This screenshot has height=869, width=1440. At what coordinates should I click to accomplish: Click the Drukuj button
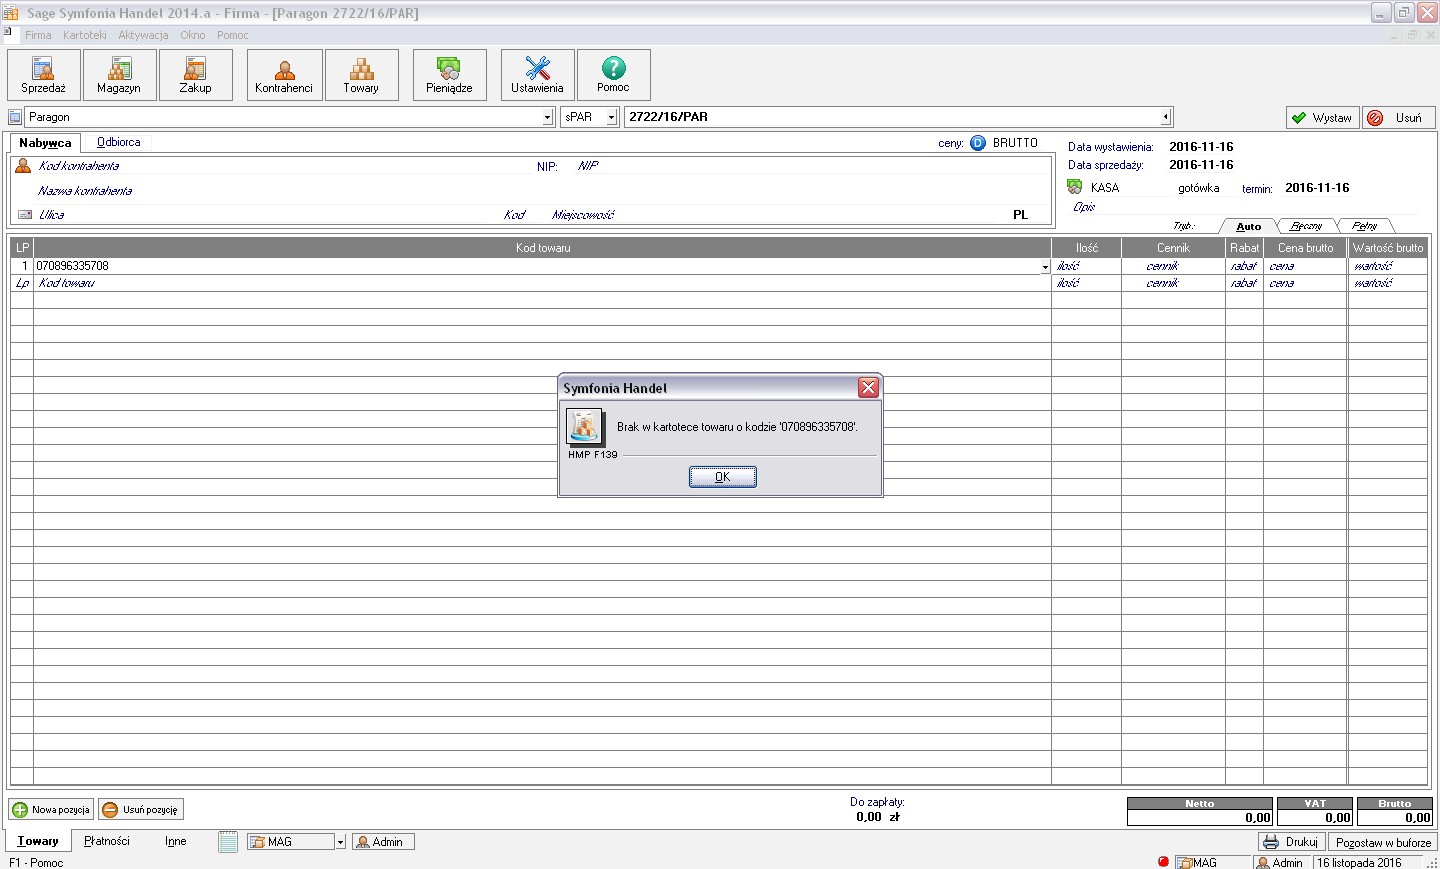(x=1291, y=842)
